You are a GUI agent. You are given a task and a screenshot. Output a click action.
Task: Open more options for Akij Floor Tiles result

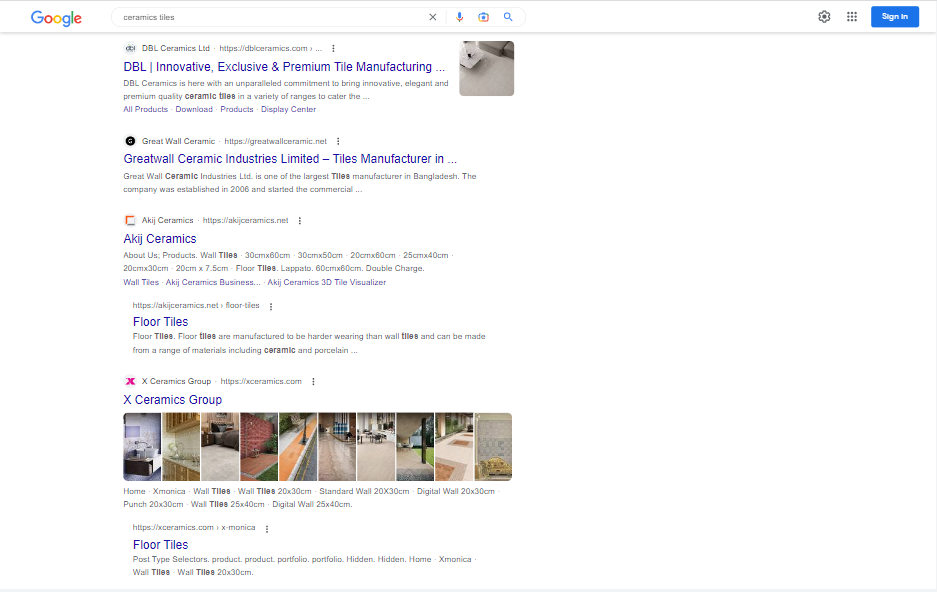tap(272, 305)
